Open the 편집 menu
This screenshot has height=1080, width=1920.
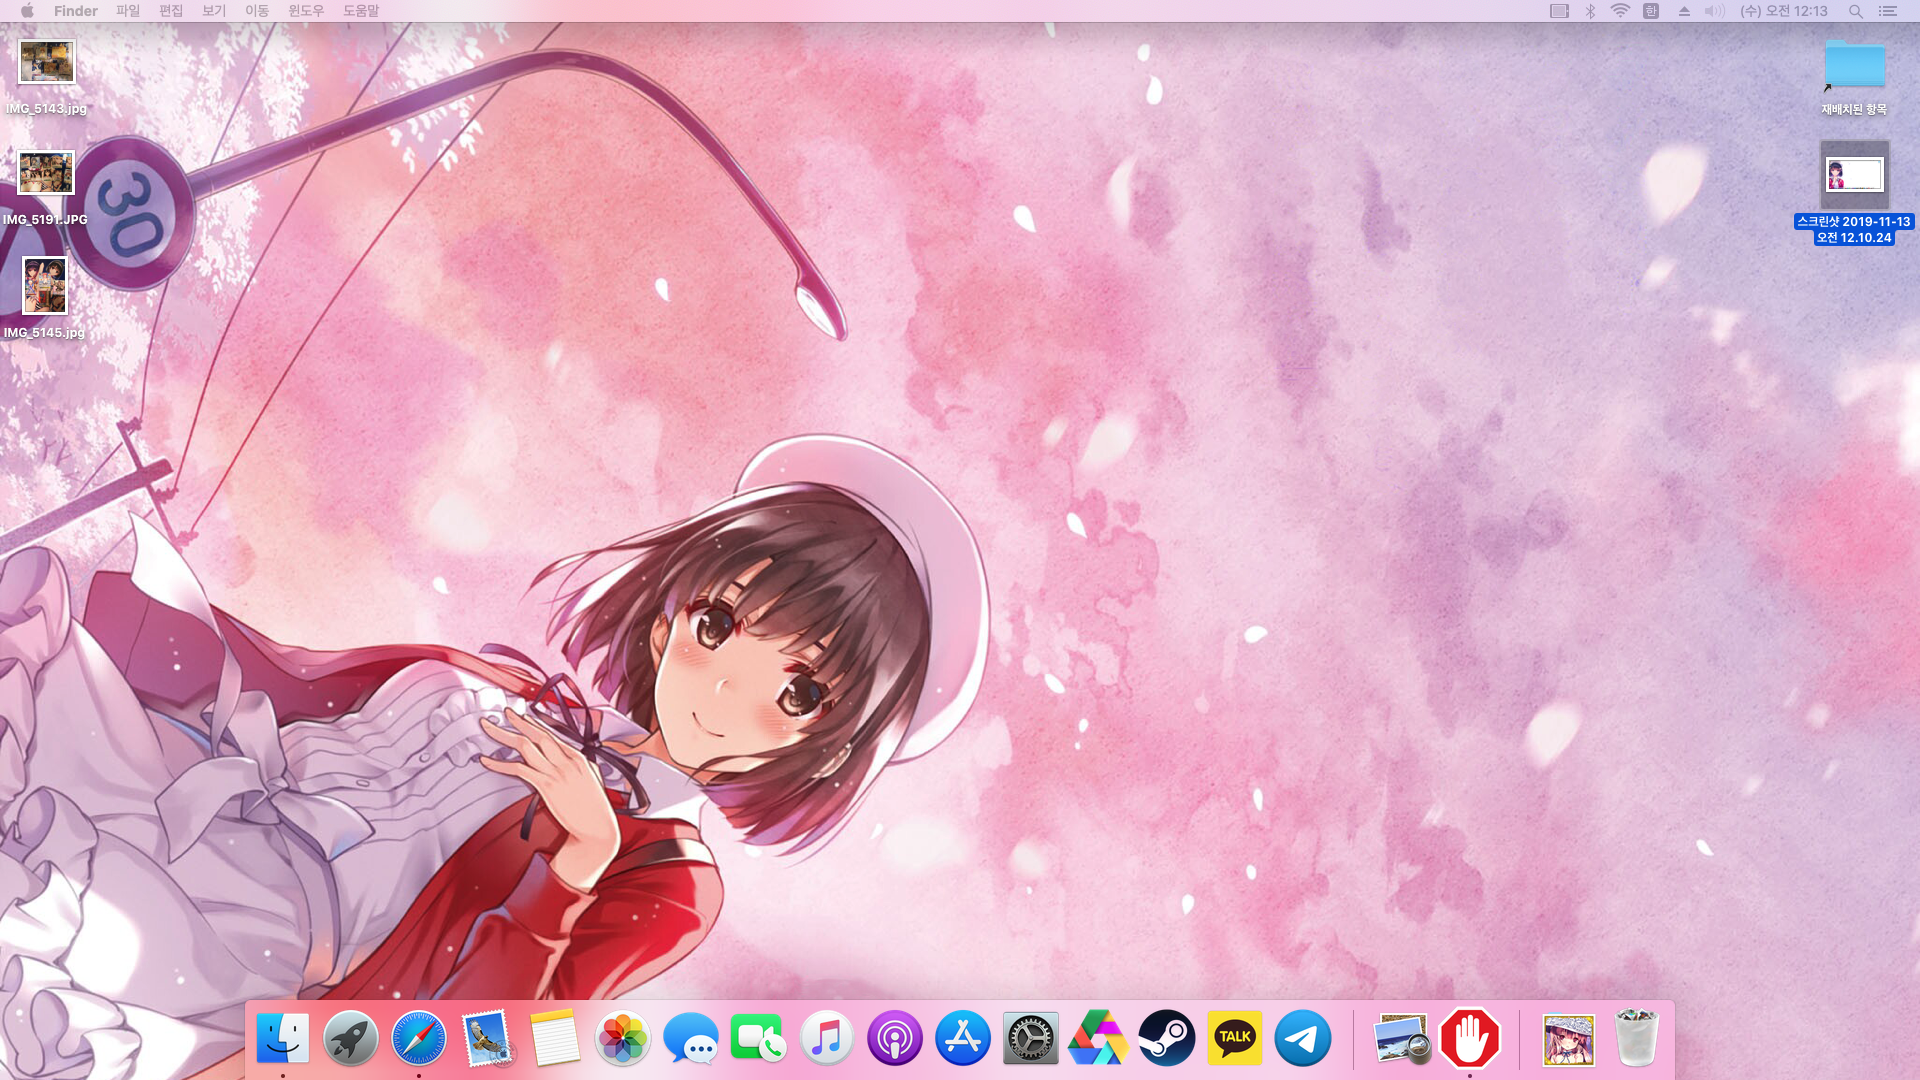coord(171,11)
